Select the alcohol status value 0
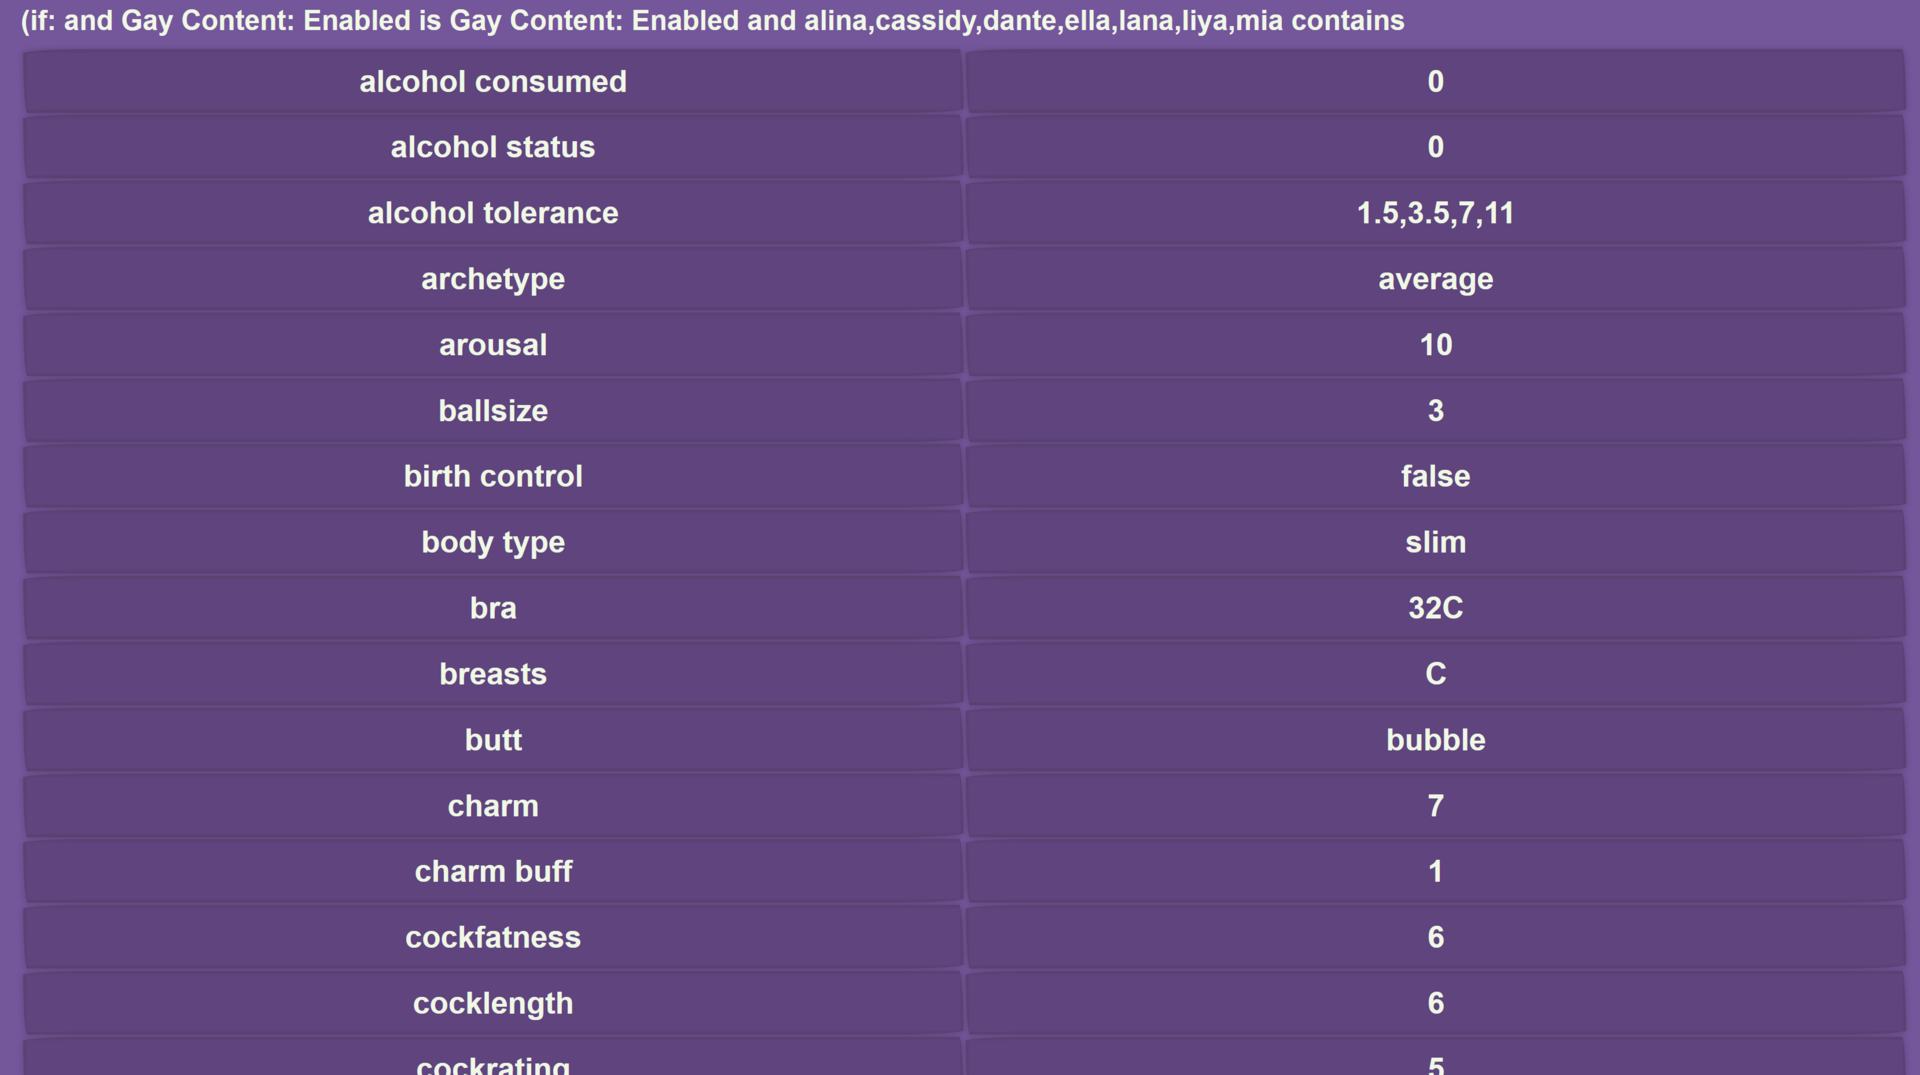The height and width of the screenshot is (1075, 1920). (x=1435, y=147)
